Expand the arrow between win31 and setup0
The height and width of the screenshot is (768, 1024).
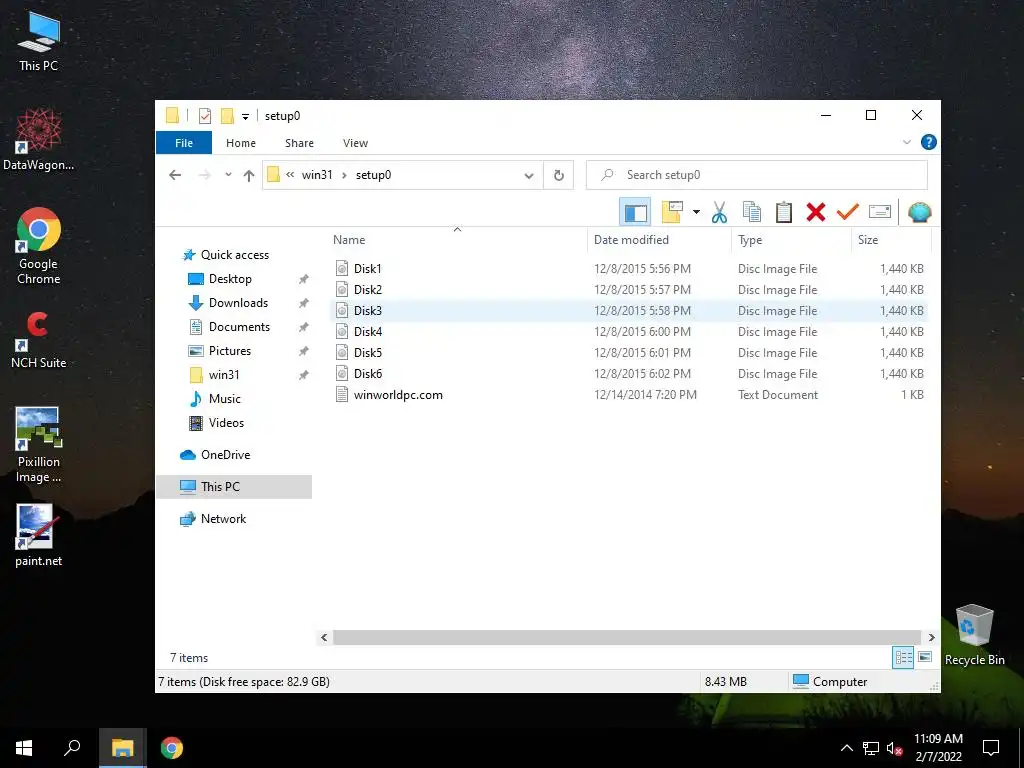point(344,175)
